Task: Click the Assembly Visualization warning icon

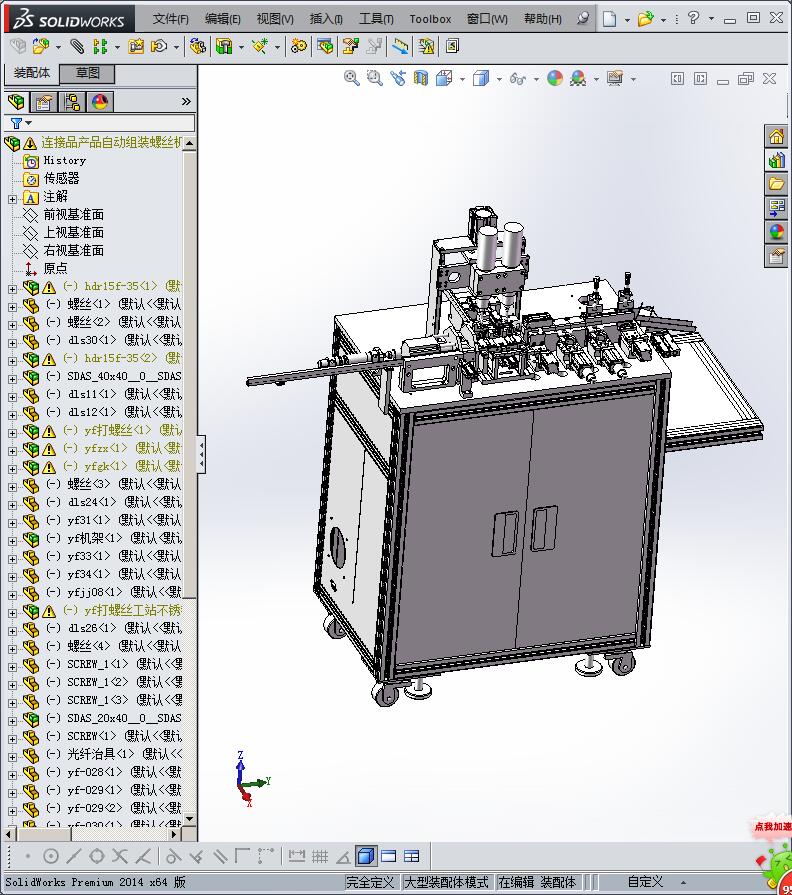Action: [426, 46]
